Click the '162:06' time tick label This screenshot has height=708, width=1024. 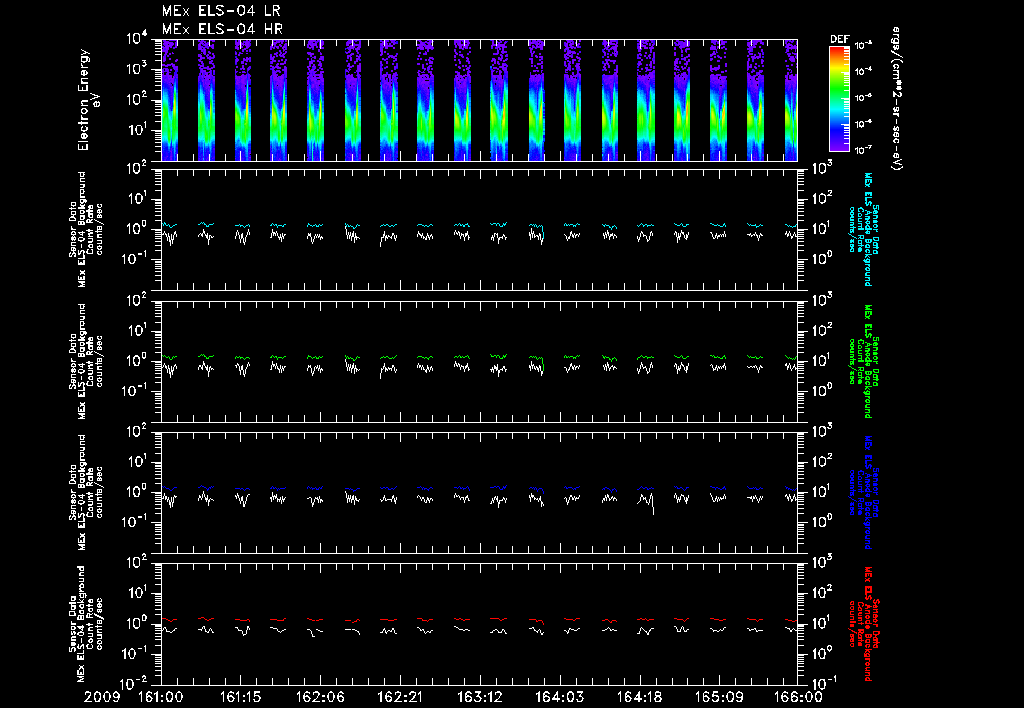tap(321, 697)
